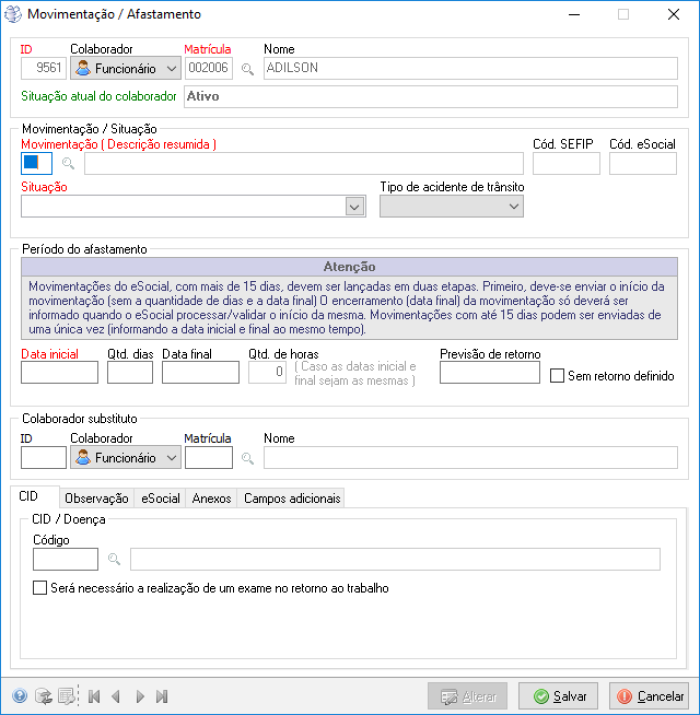Click the blue help icon in bottom bar
This screenshot has width=700, height=715.
(19, 696)
